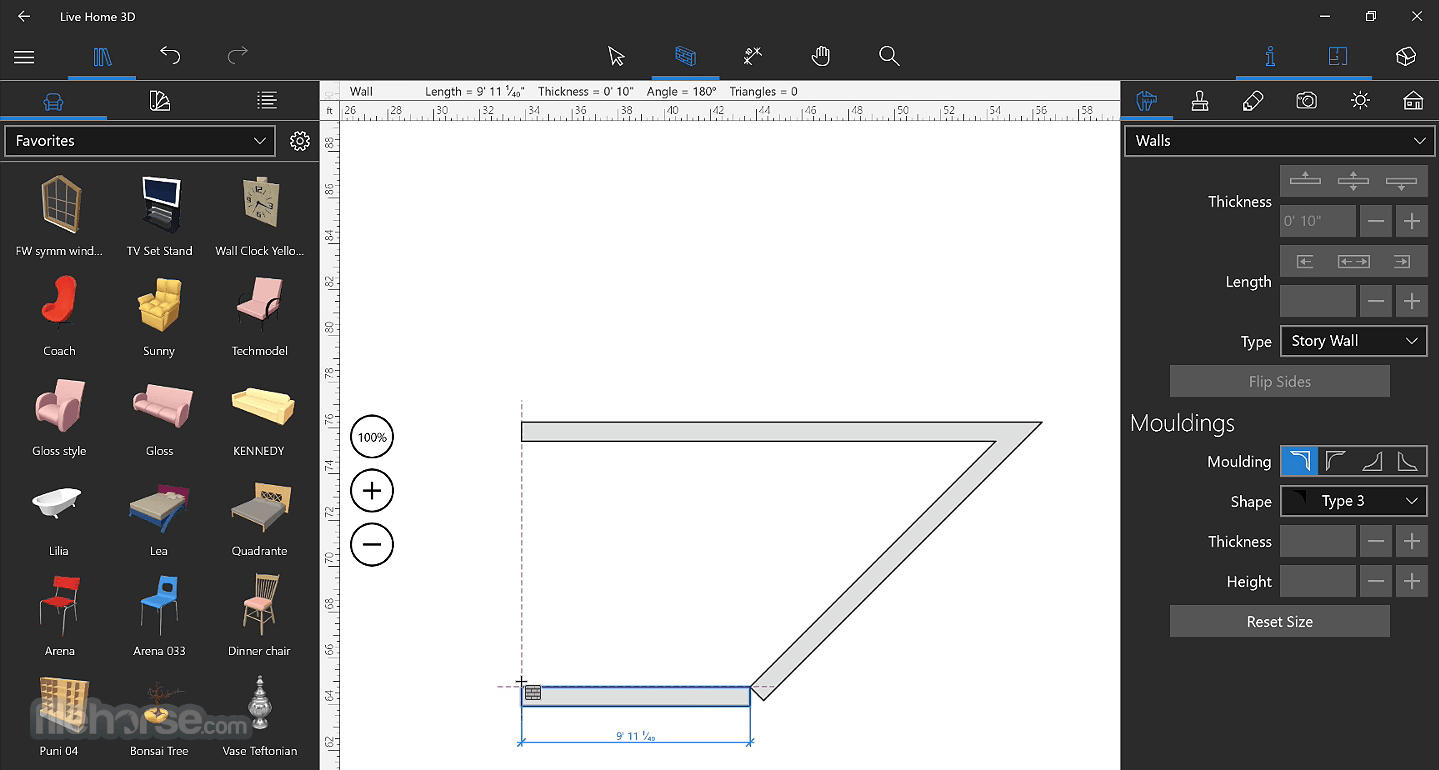Click the wall Length input field
The image size is (1439, 770).
point(1318,301)
